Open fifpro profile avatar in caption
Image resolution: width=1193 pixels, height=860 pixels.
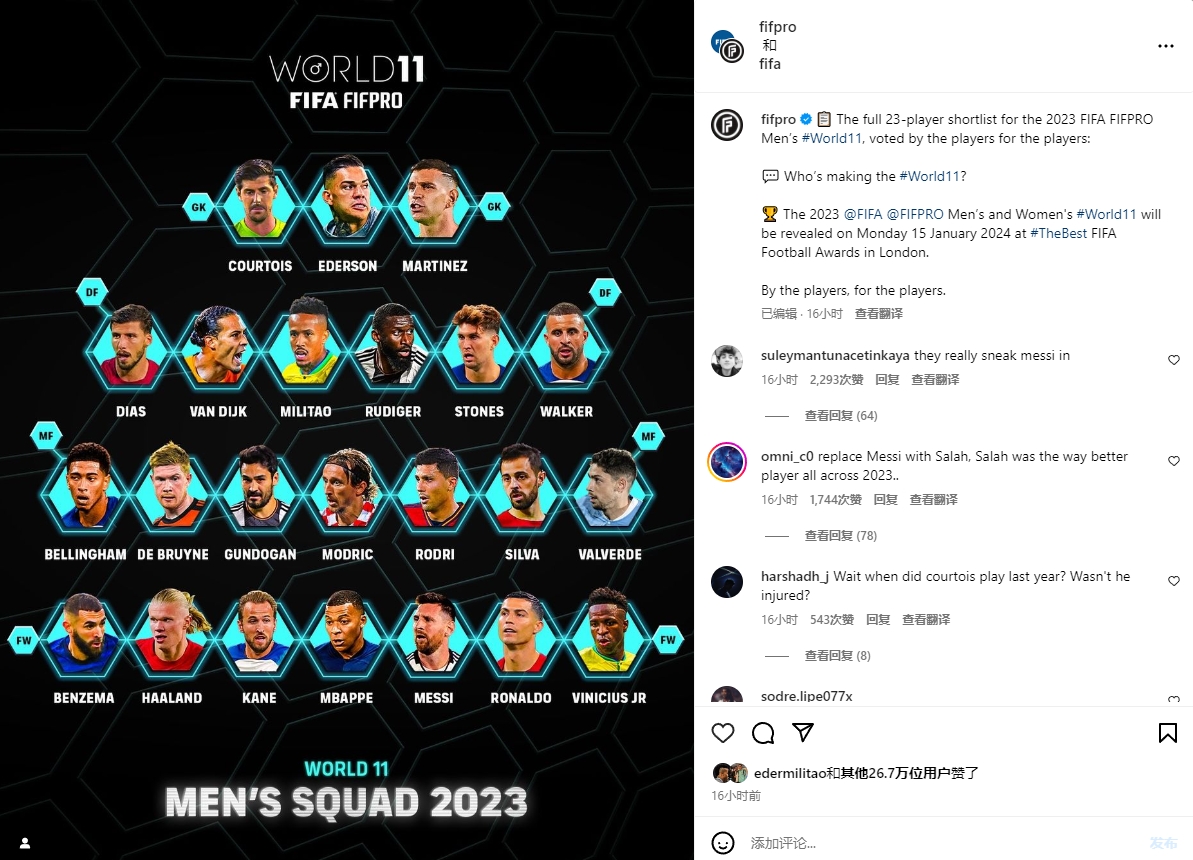coord(727,124)
